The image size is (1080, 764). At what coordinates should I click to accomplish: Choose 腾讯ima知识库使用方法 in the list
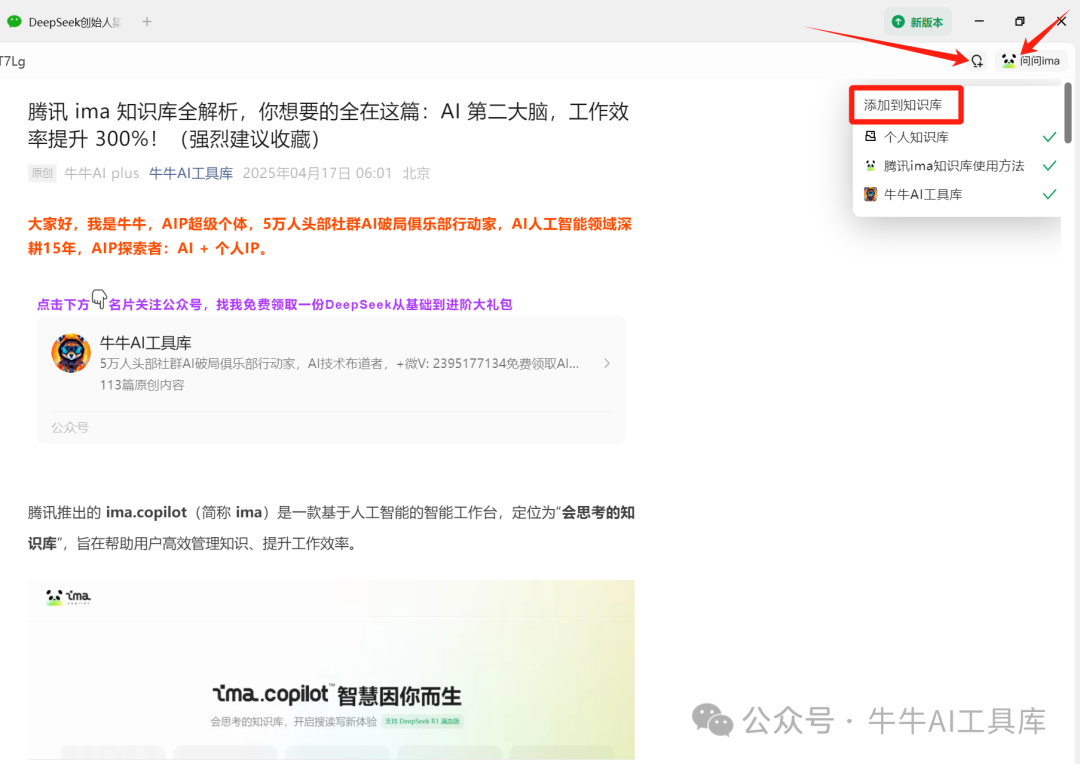(x=959, y=166)
